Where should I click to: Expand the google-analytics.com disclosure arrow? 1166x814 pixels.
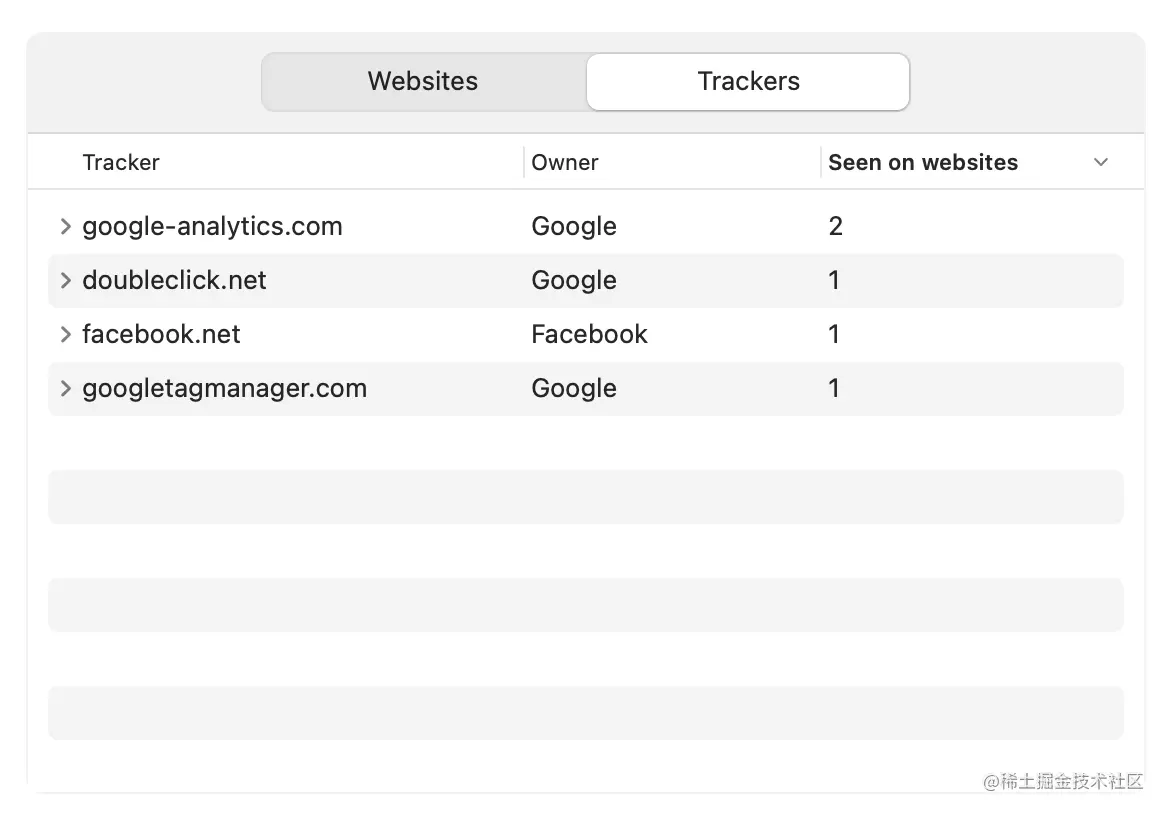pos(65,227)
